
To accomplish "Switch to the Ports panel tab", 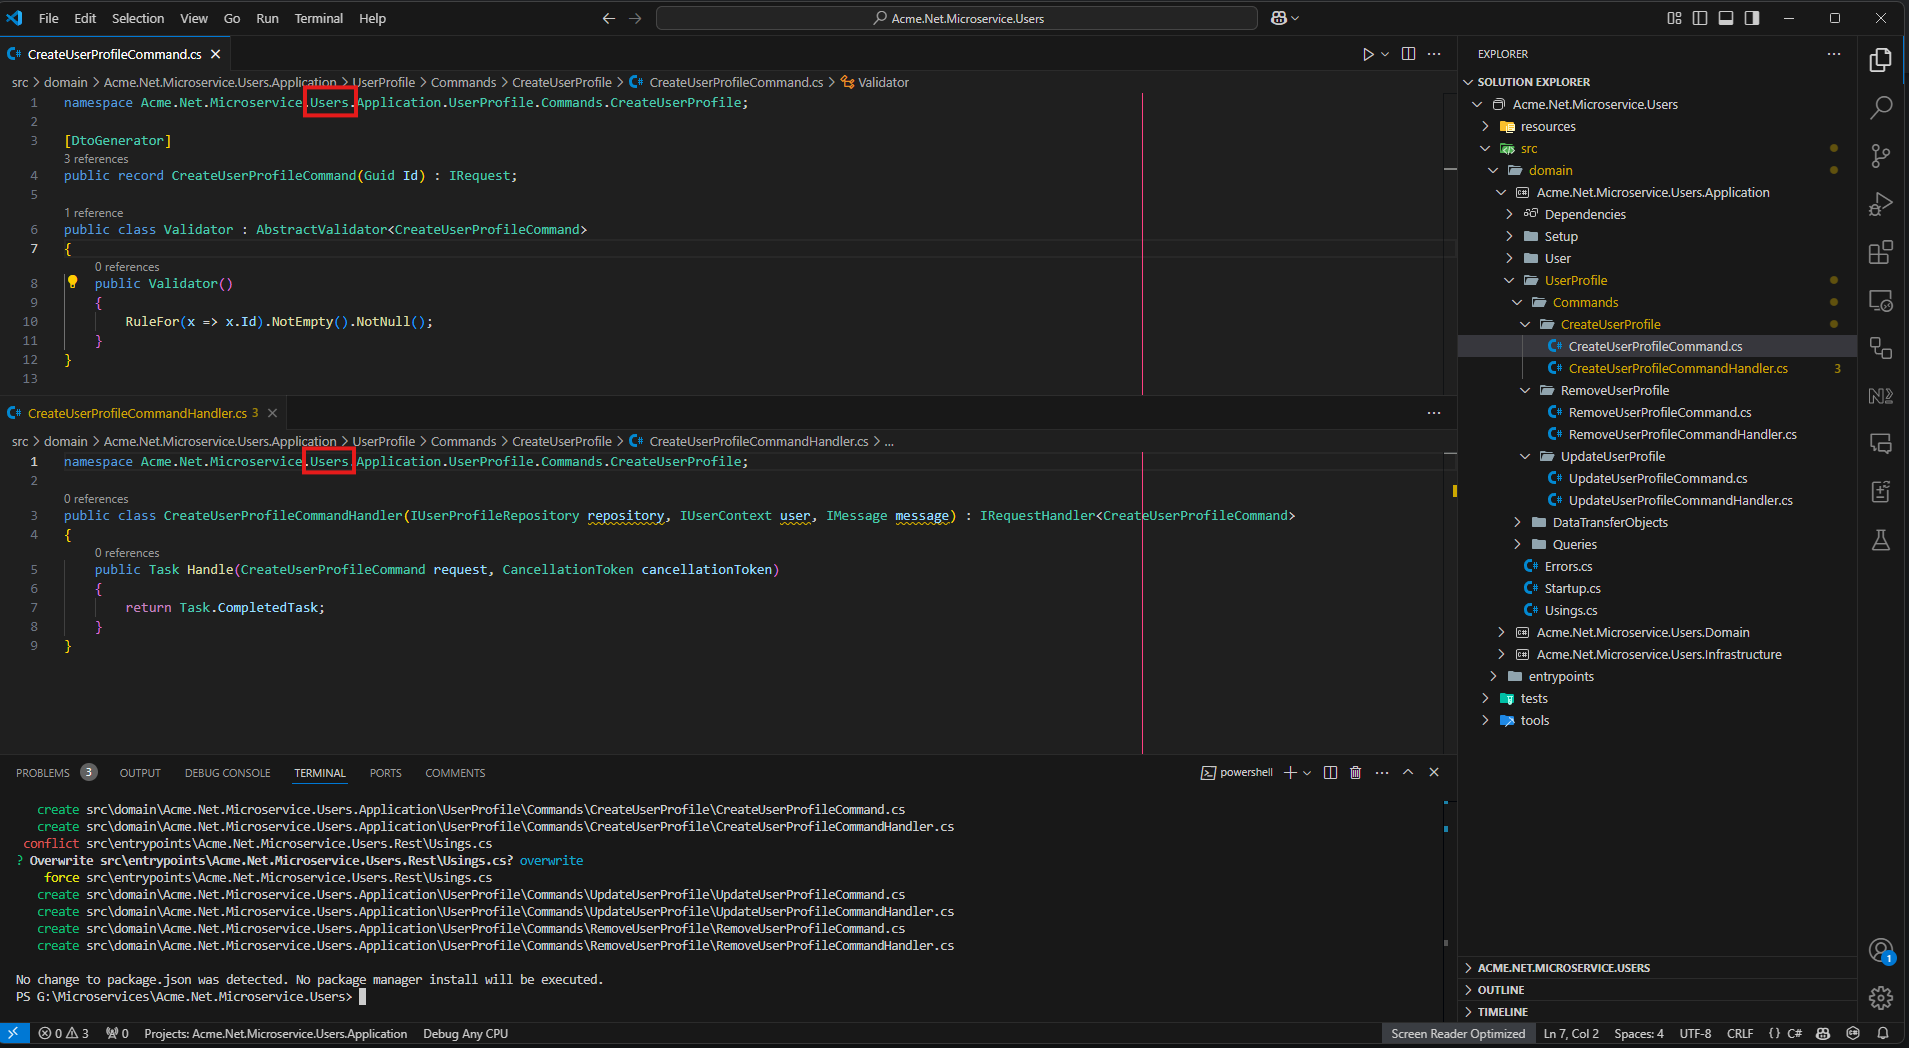I will click(x=385, y=773).
